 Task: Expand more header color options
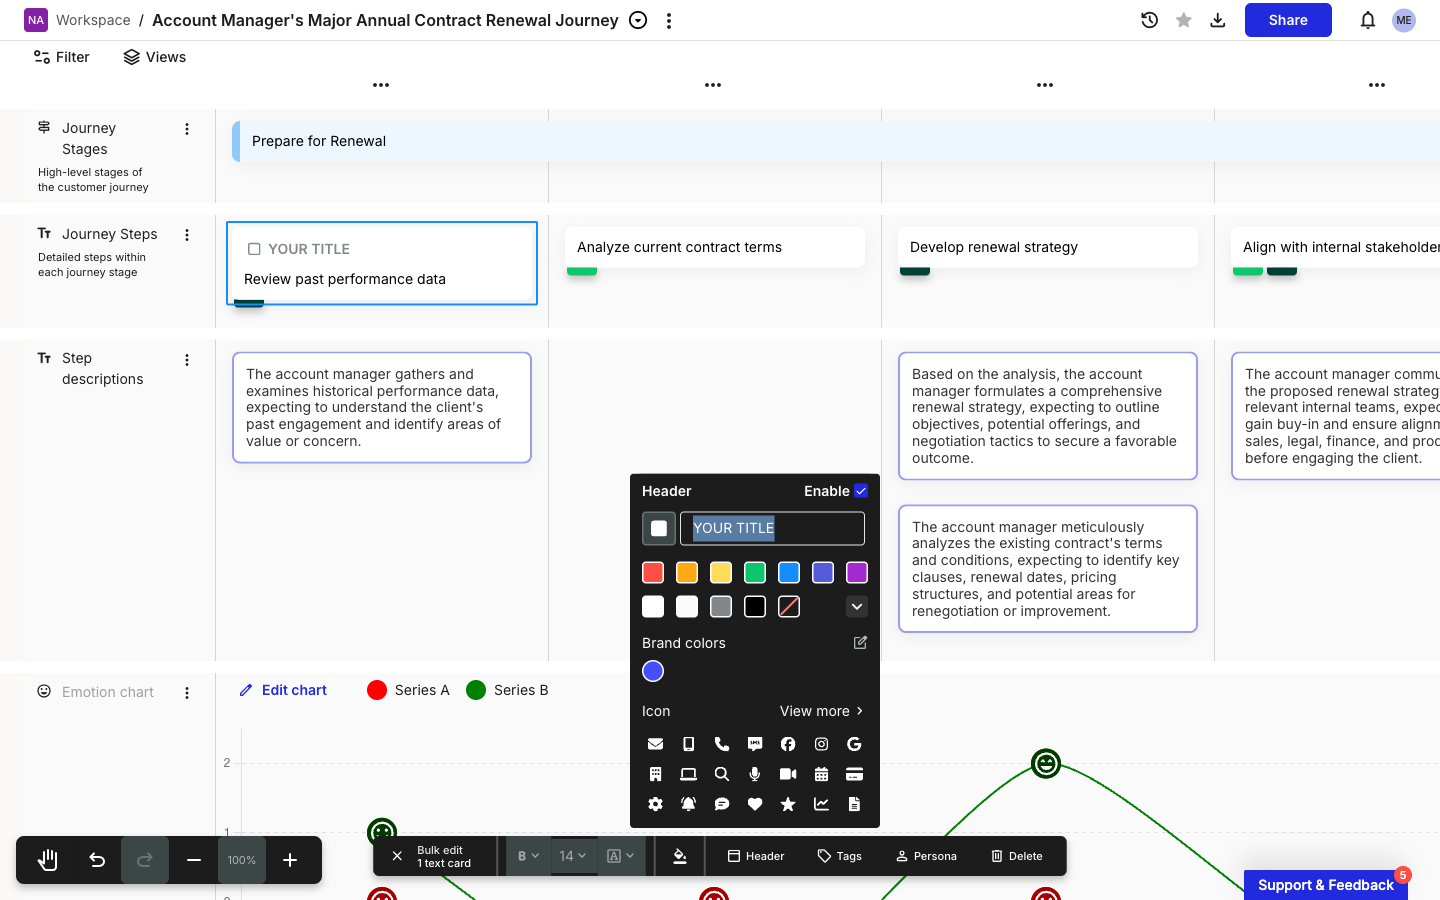pos(857,606)
